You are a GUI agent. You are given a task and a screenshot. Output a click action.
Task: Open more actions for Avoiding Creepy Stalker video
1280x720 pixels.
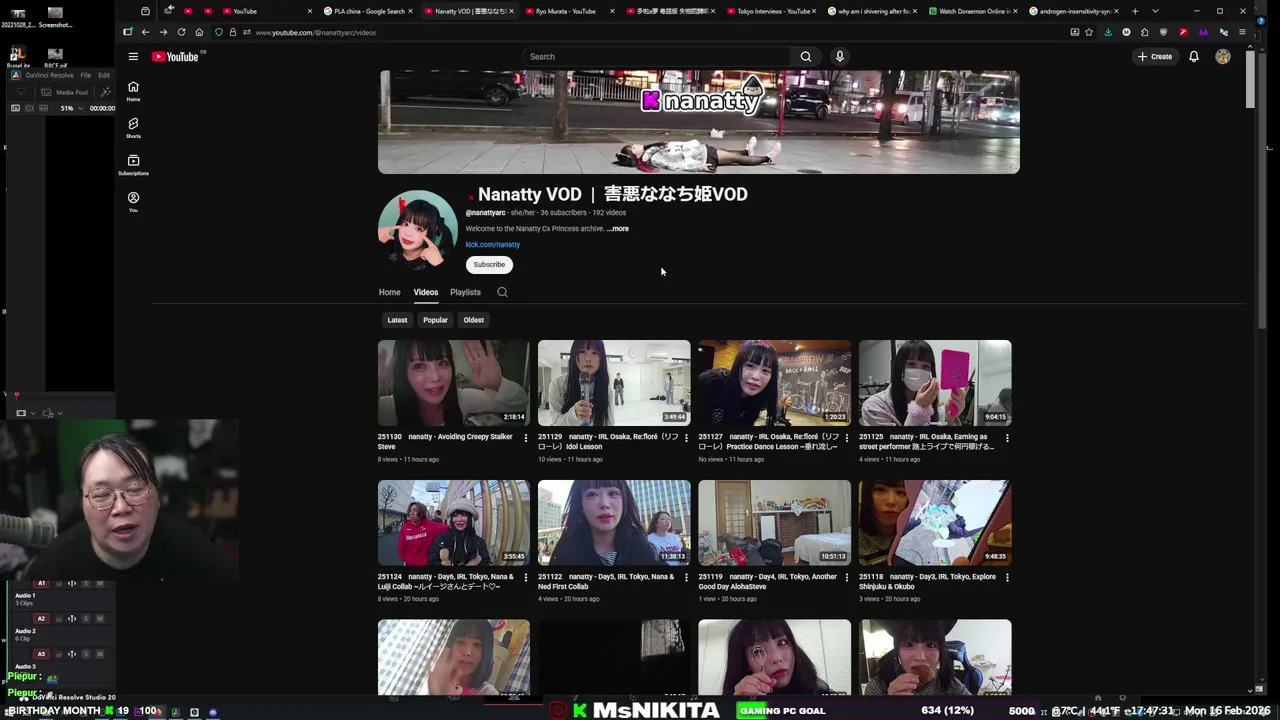tap(526, 438)
